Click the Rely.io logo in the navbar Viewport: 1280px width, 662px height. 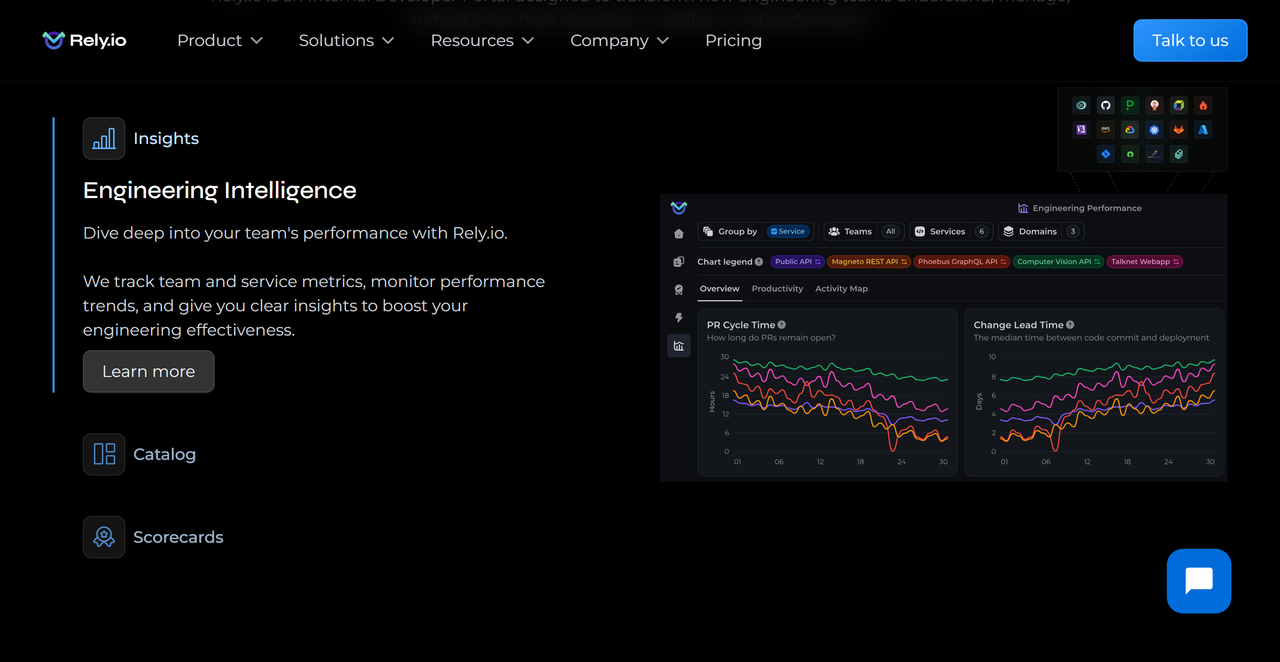tap(84, 40)
